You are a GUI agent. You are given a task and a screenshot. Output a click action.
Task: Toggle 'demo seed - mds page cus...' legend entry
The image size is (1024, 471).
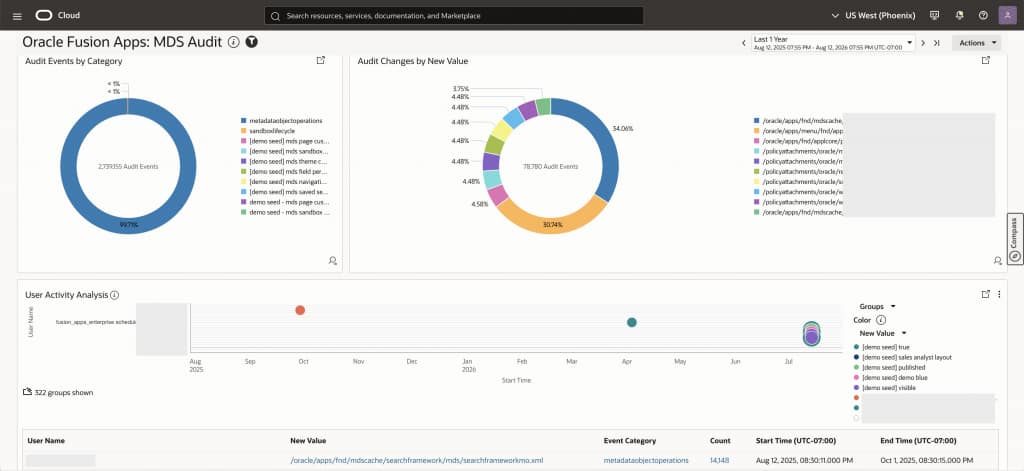pos(285,202)
